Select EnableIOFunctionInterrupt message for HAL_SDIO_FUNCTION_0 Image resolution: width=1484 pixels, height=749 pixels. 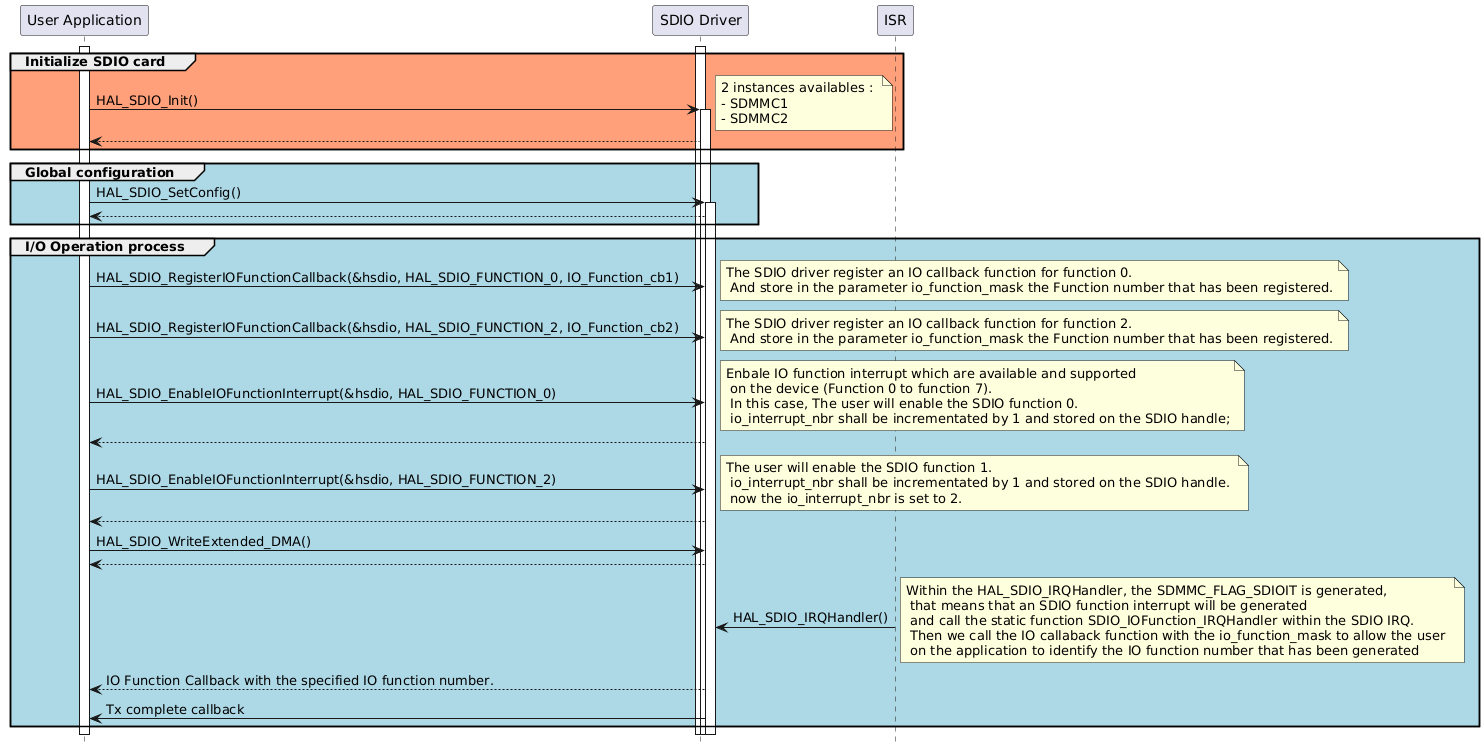(326, 393)
